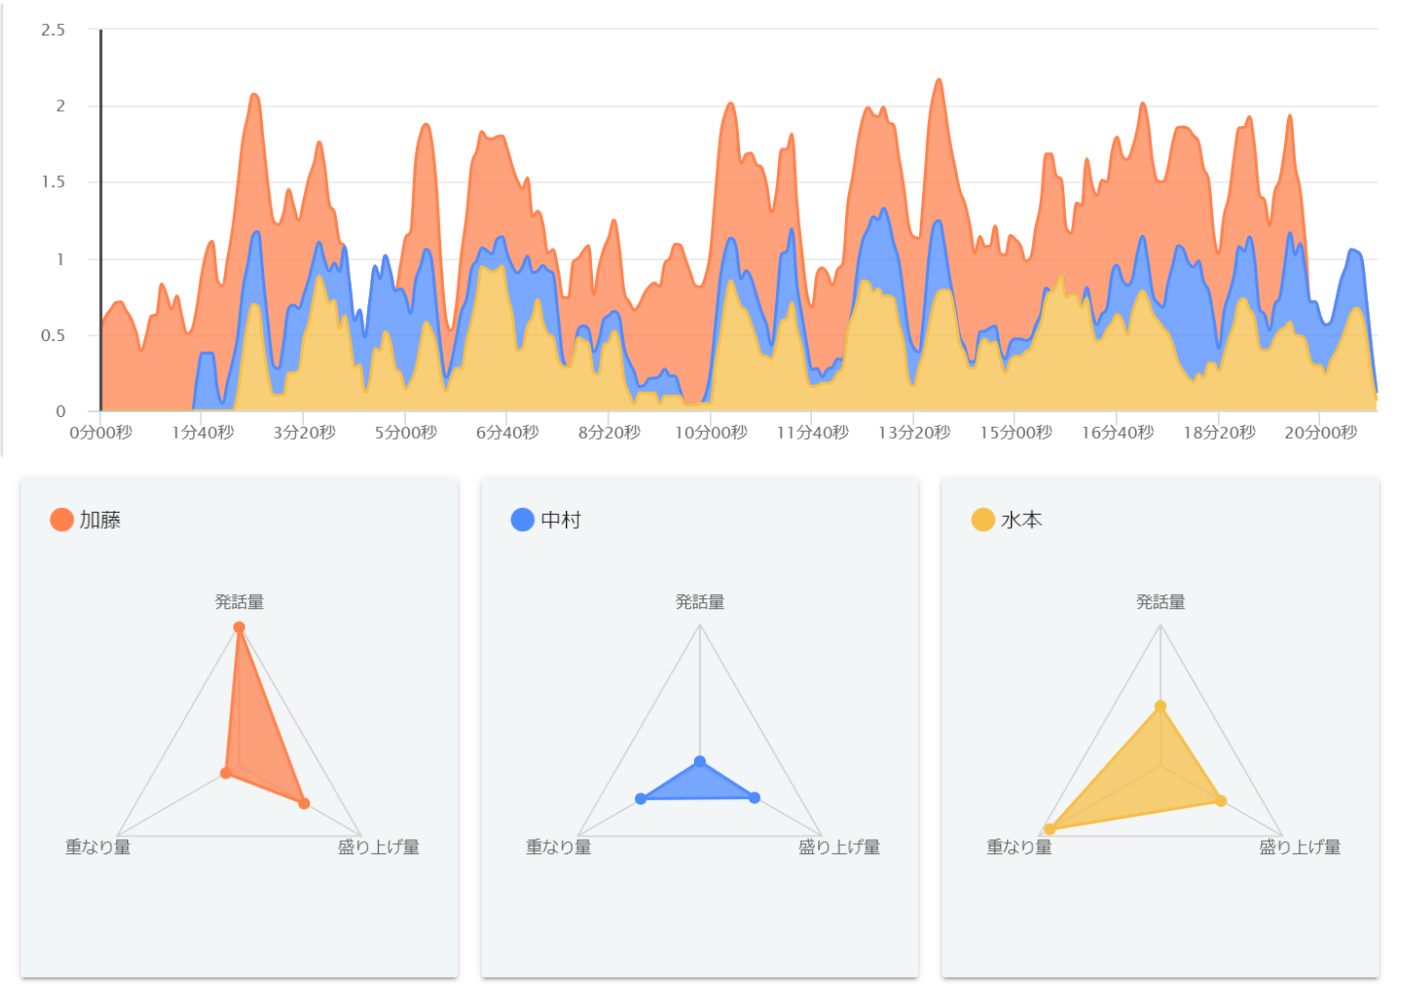Click the black vertical playhead line at chart start
The height and width of the screenshot is (989, 1413).
101,220
